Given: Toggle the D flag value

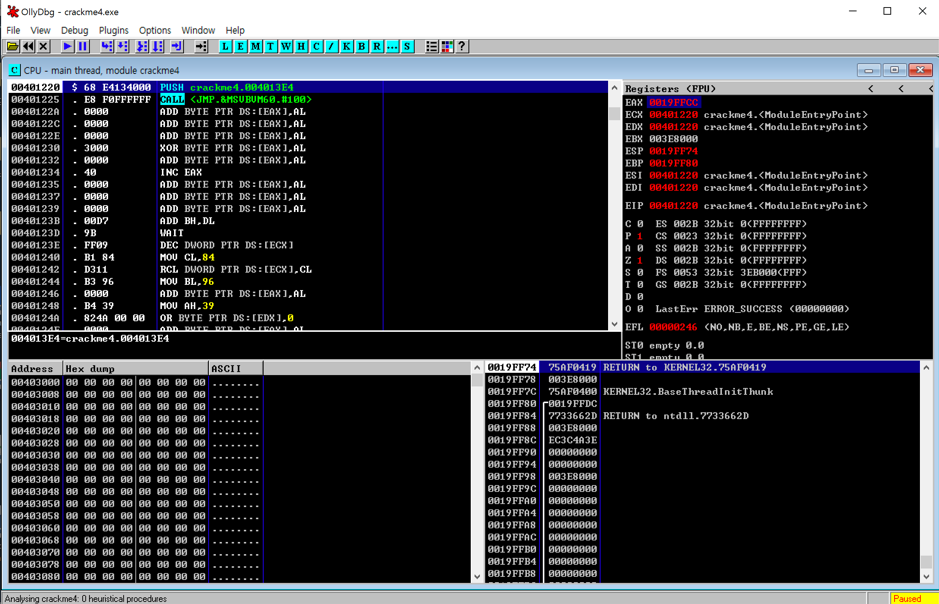Looking at the screenshot, I should tap(640, 296).
